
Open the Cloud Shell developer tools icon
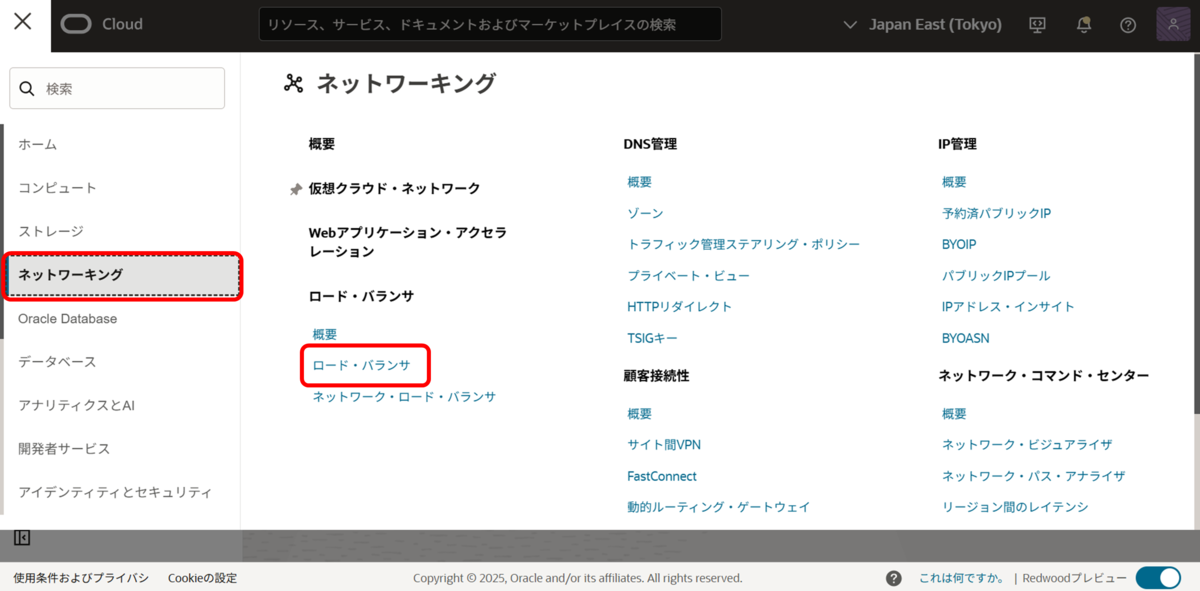1038,25
